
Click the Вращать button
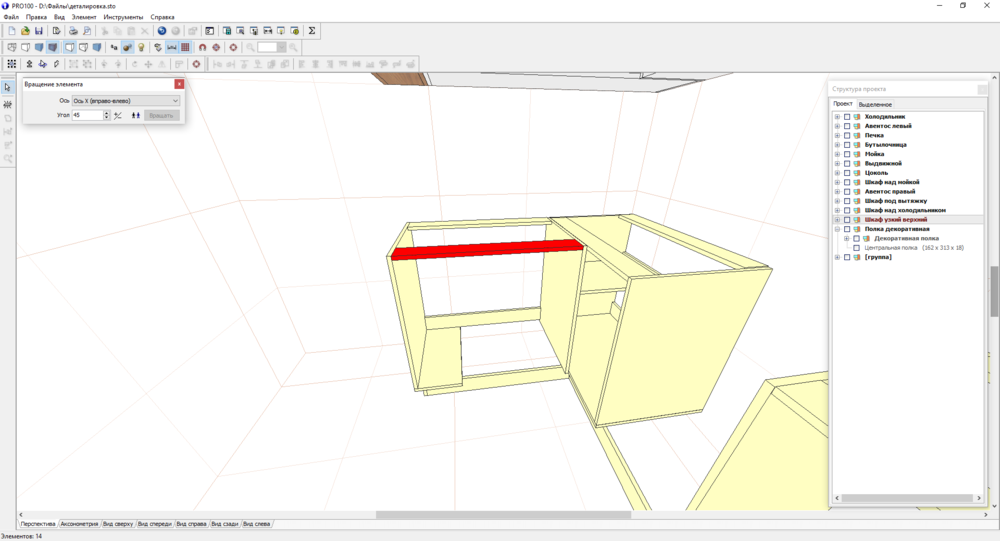[x=161, y=115]
